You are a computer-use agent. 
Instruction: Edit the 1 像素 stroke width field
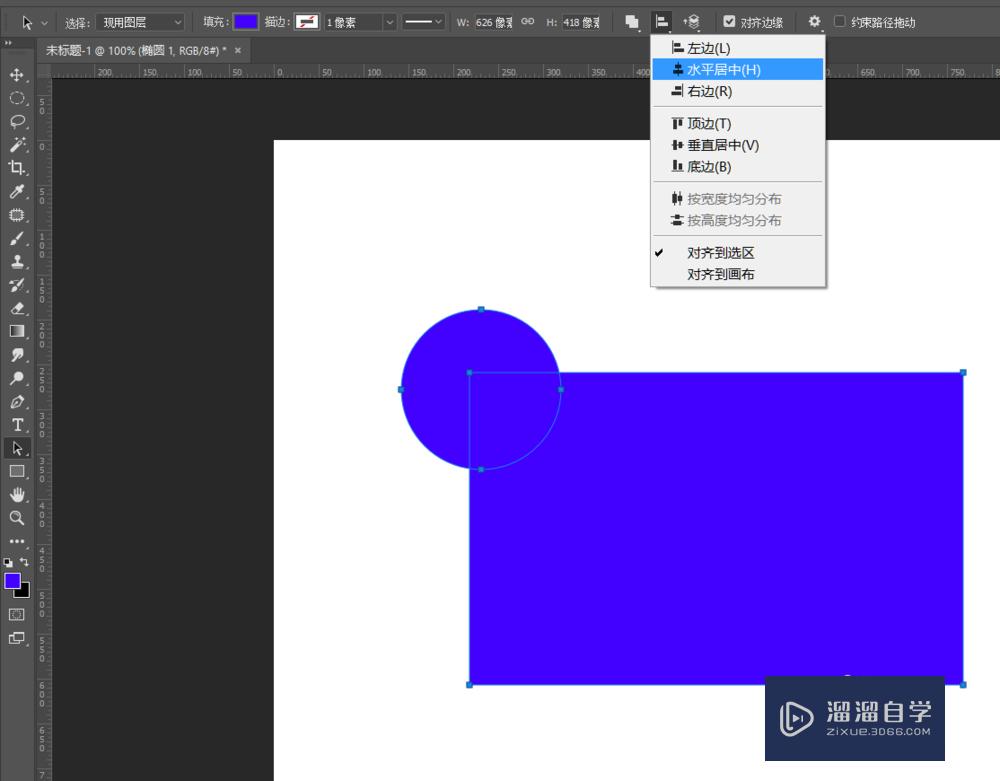pyautogui.click(x=353, y=22)
